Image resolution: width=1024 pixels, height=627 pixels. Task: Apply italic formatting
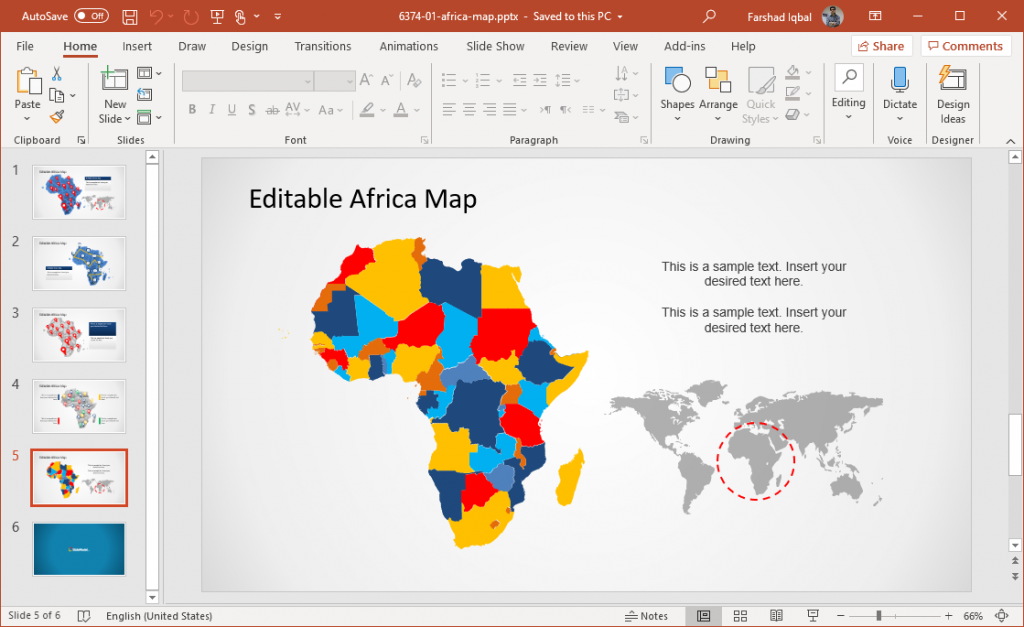tap(211, 110)
